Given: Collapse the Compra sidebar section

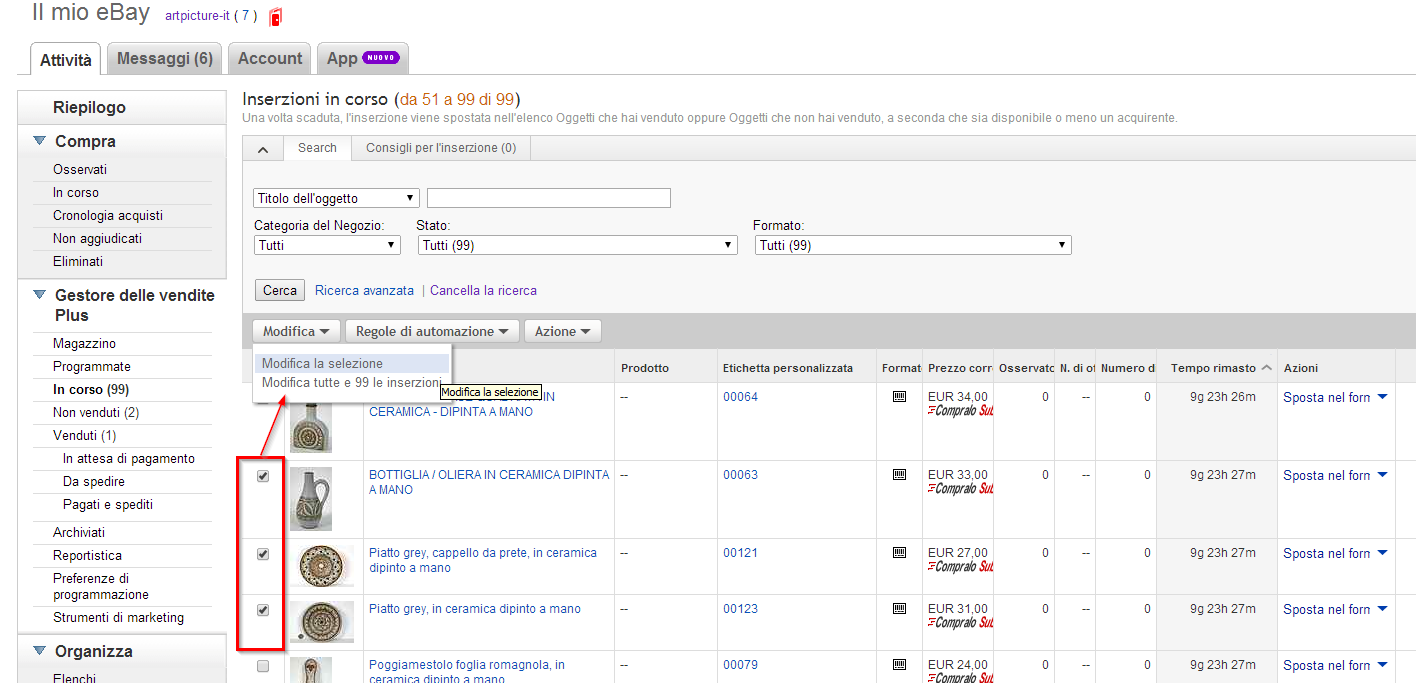Looking at the screenshot, I should tap(40, 141).
